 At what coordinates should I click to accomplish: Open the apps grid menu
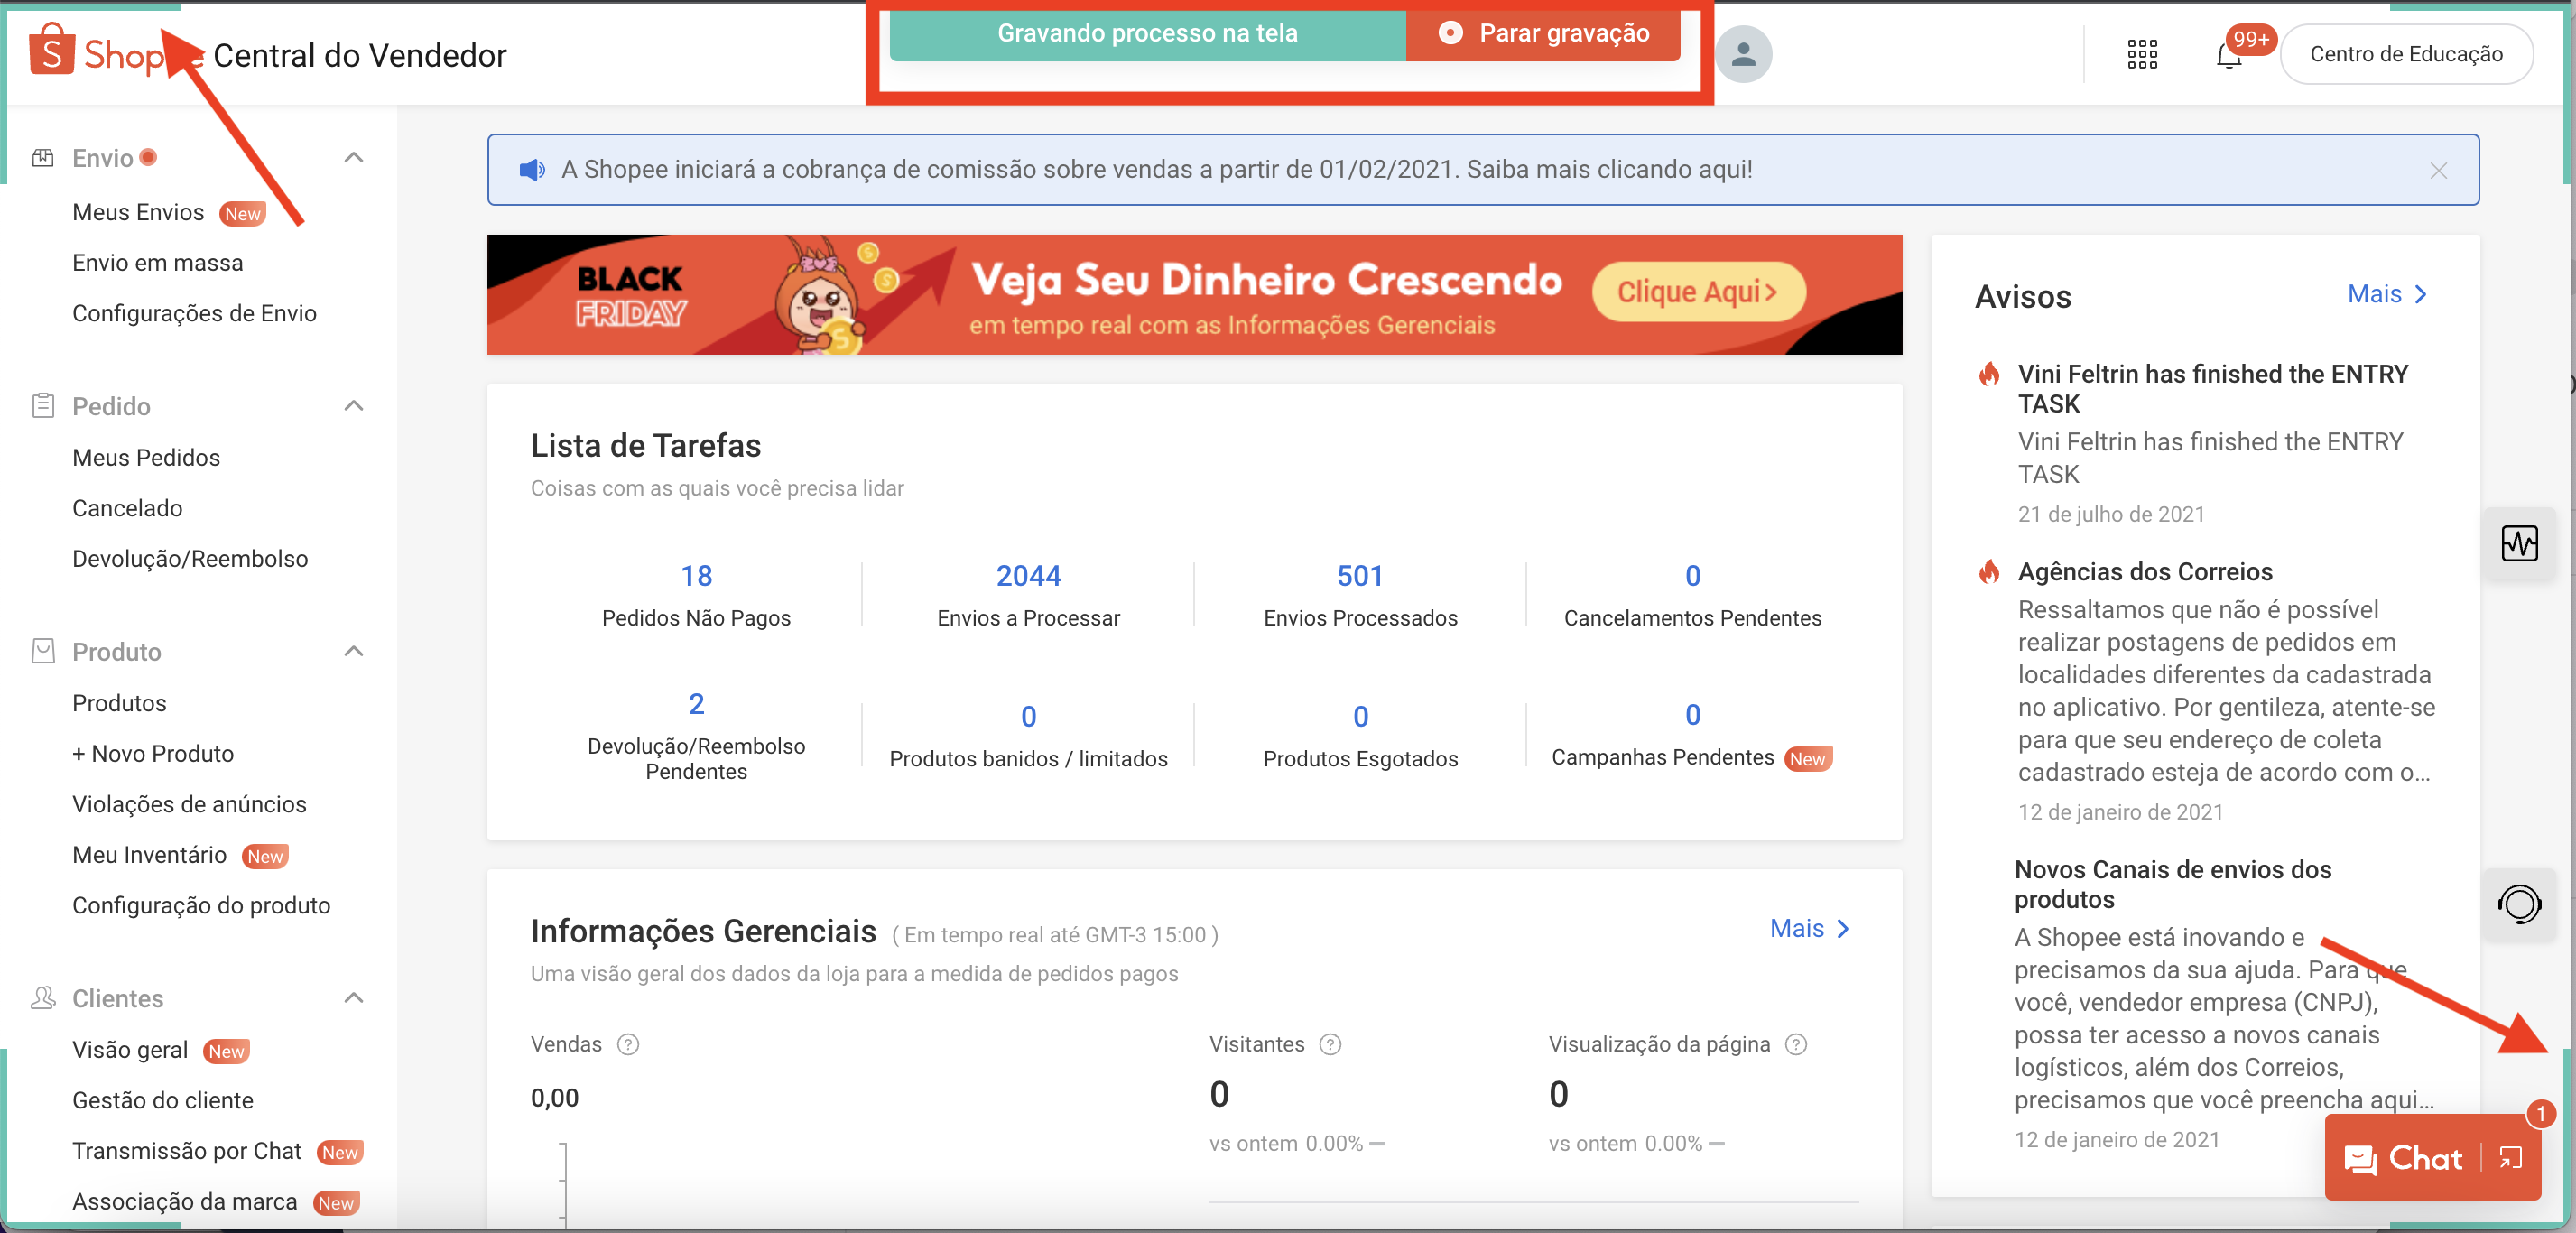[x=2142, y=55]
